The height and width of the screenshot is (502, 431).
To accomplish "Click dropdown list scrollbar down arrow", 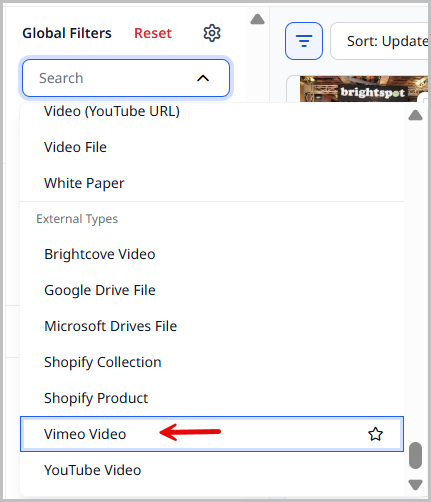I will click(415, 485).
